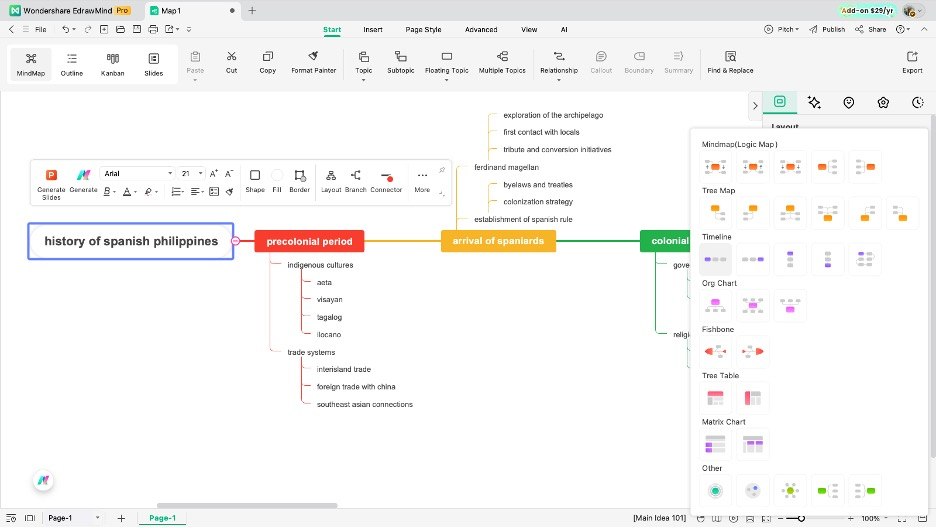The image size is (936, 528).
Task: Switch to the Insert tab
Action: click(372, 29)
